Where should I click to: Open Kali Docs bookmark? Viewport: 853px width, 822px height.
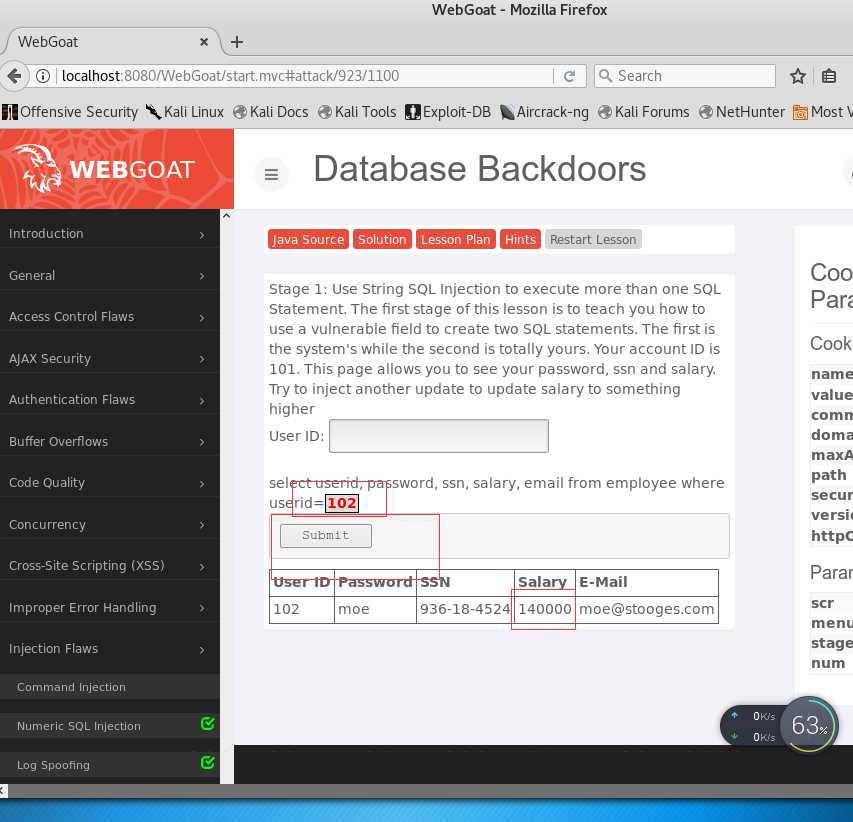[x=271, y=112]
